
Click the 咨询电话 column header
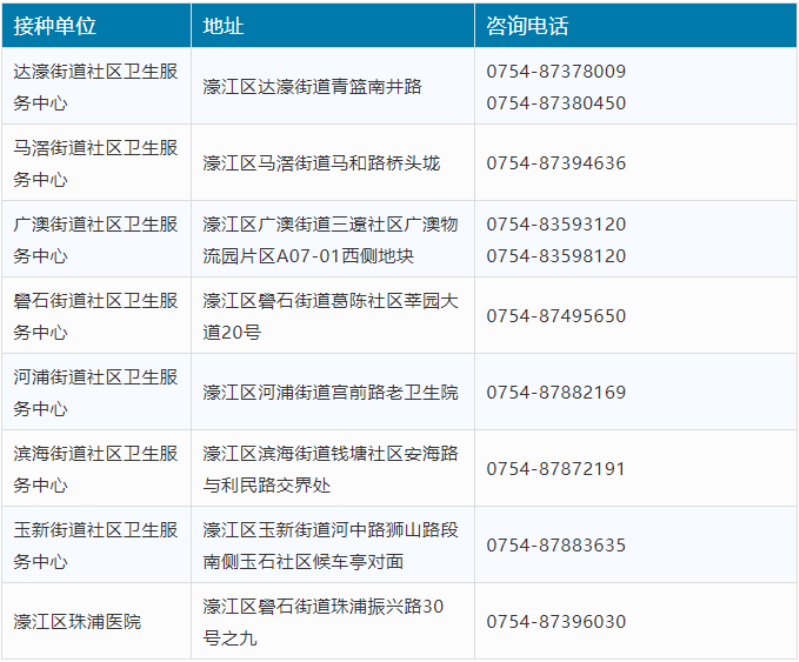527,26
